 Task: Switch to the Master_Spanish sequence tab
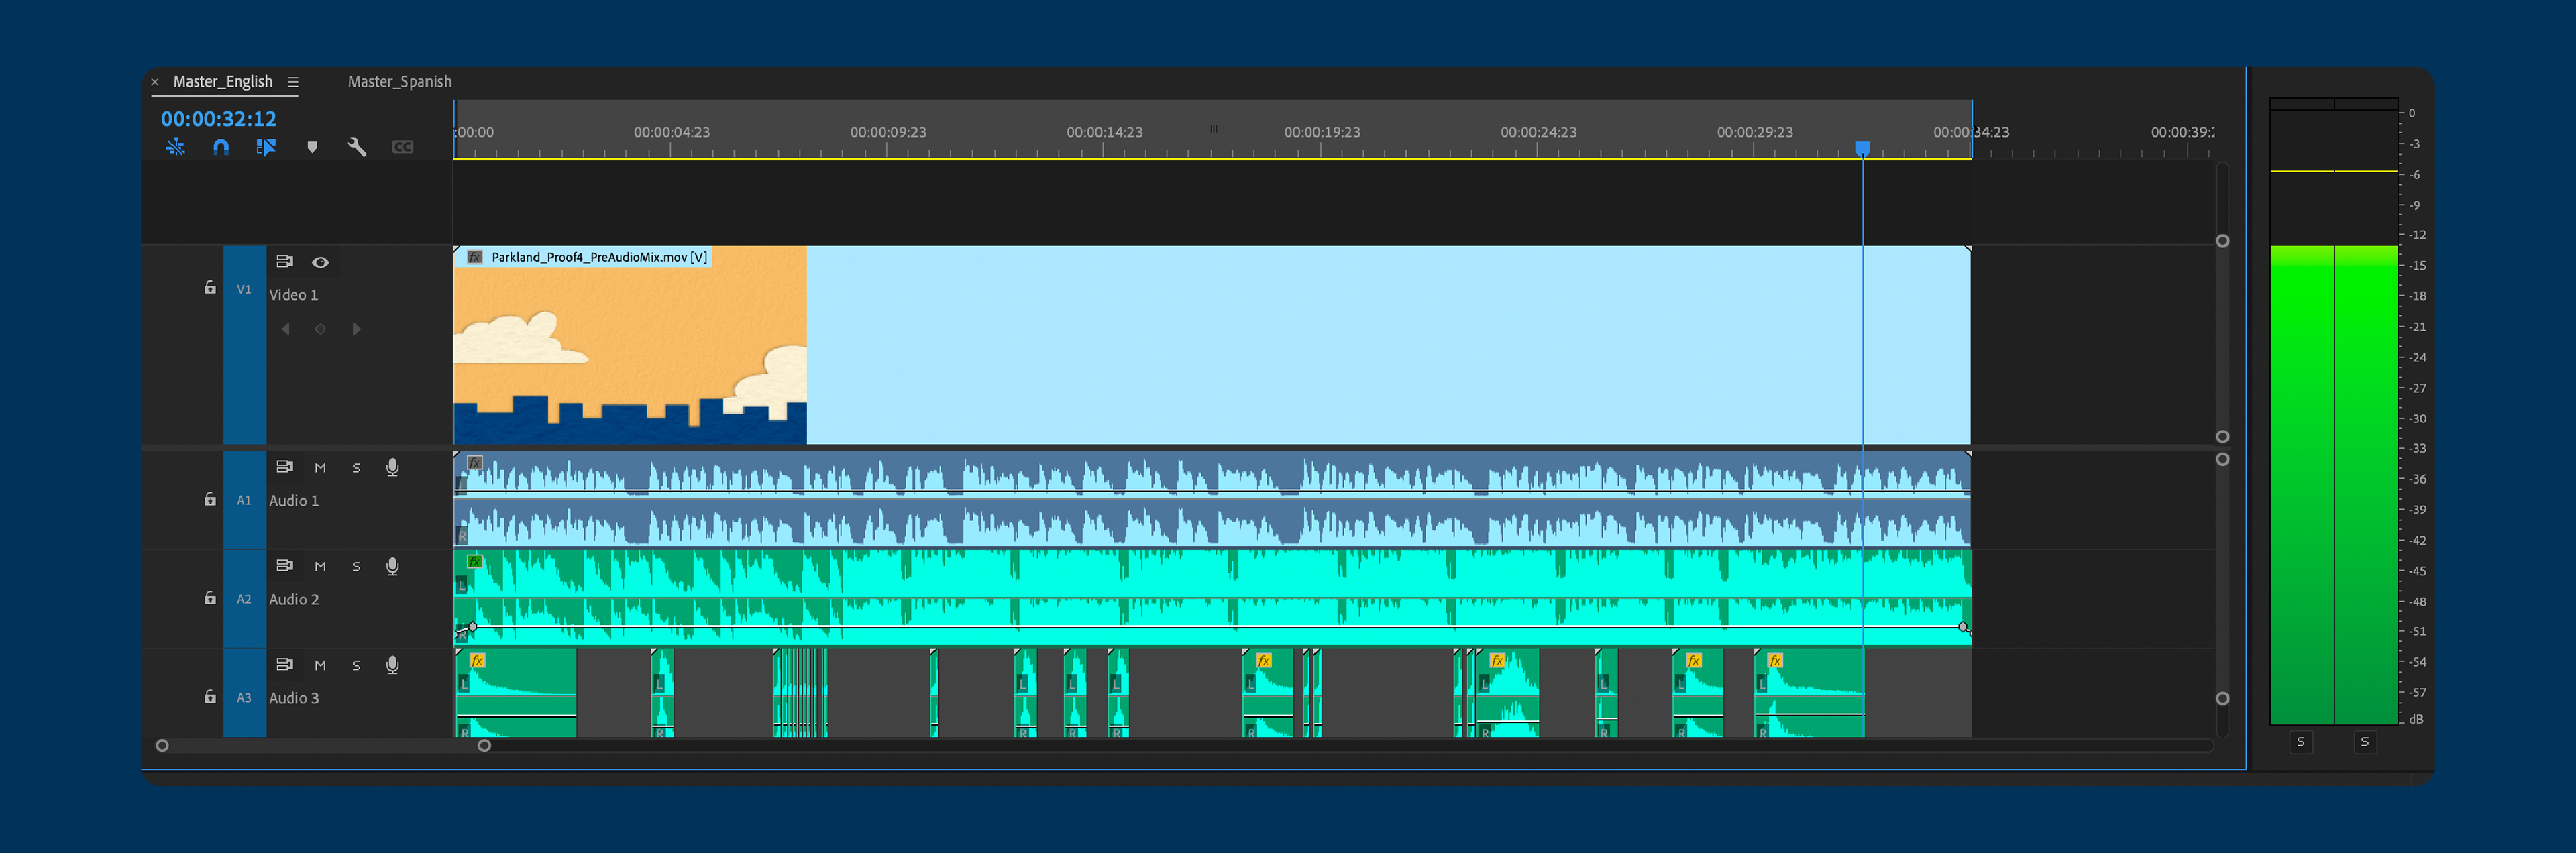coord(399,82)
